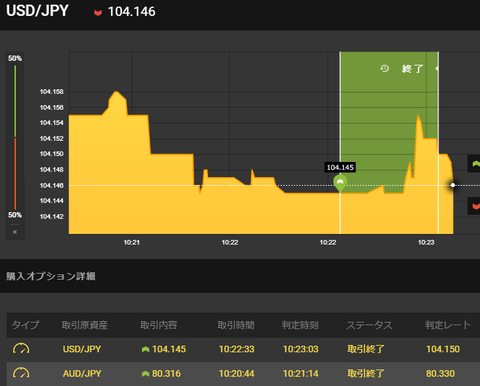
Task: Click settlement rate 104.150
Action: coord(443,349)
